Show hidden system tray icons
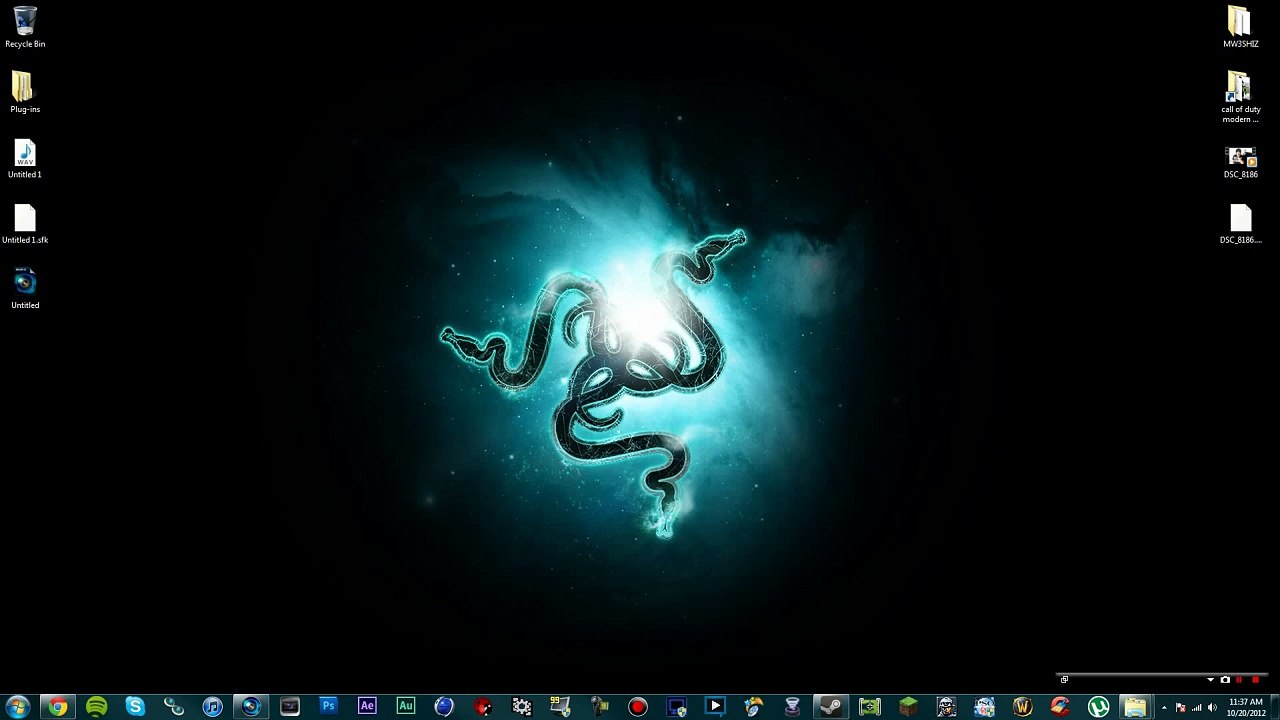Viewport: 1280px width, 720px height. [1164, 708]
